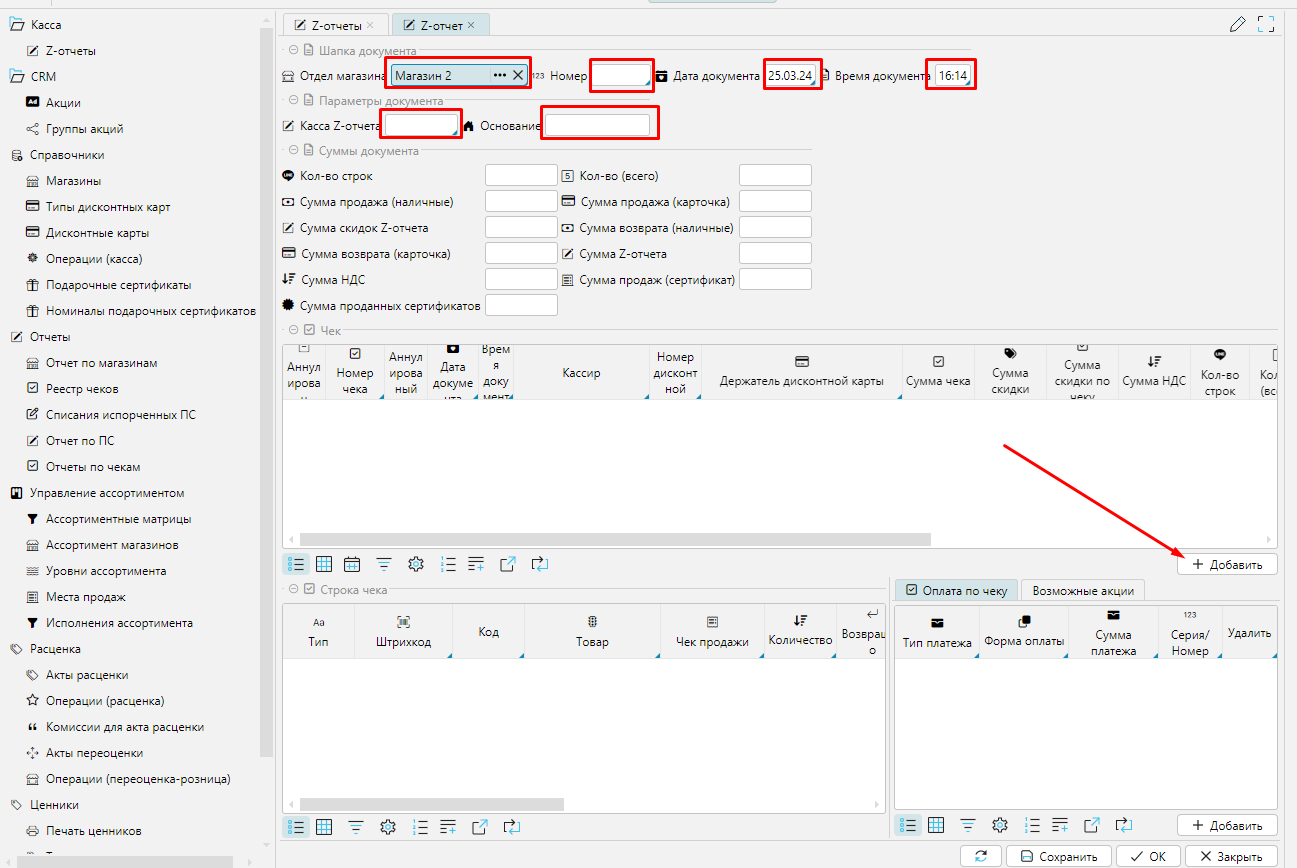This screenshot has width=1297, height=868.
Task: Toggle fullscreen mode icon at top right
Action: [1266, 25]
